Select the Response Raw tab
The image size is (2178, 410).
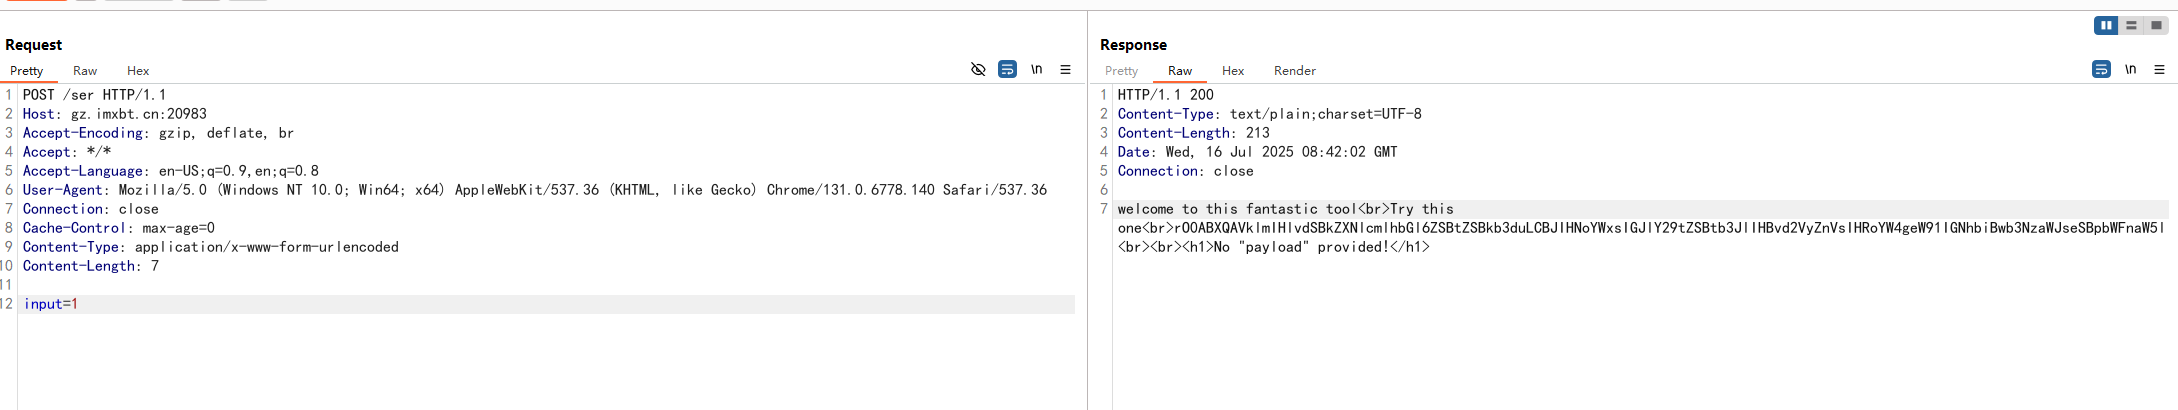pos(1180,71)
